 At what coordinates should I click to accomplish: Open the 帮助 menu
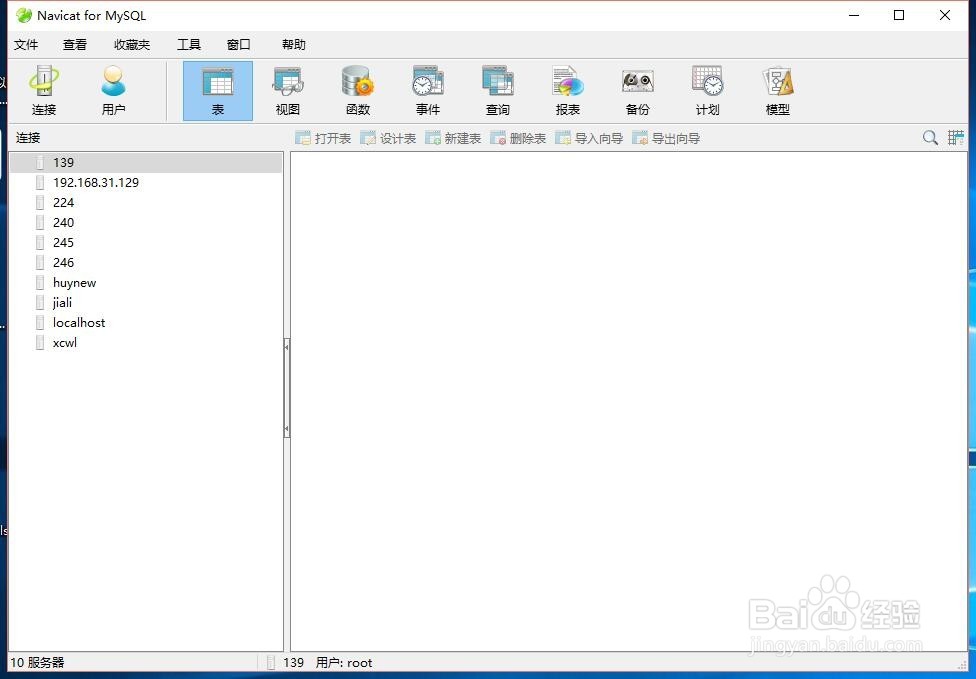click(294, 45)
